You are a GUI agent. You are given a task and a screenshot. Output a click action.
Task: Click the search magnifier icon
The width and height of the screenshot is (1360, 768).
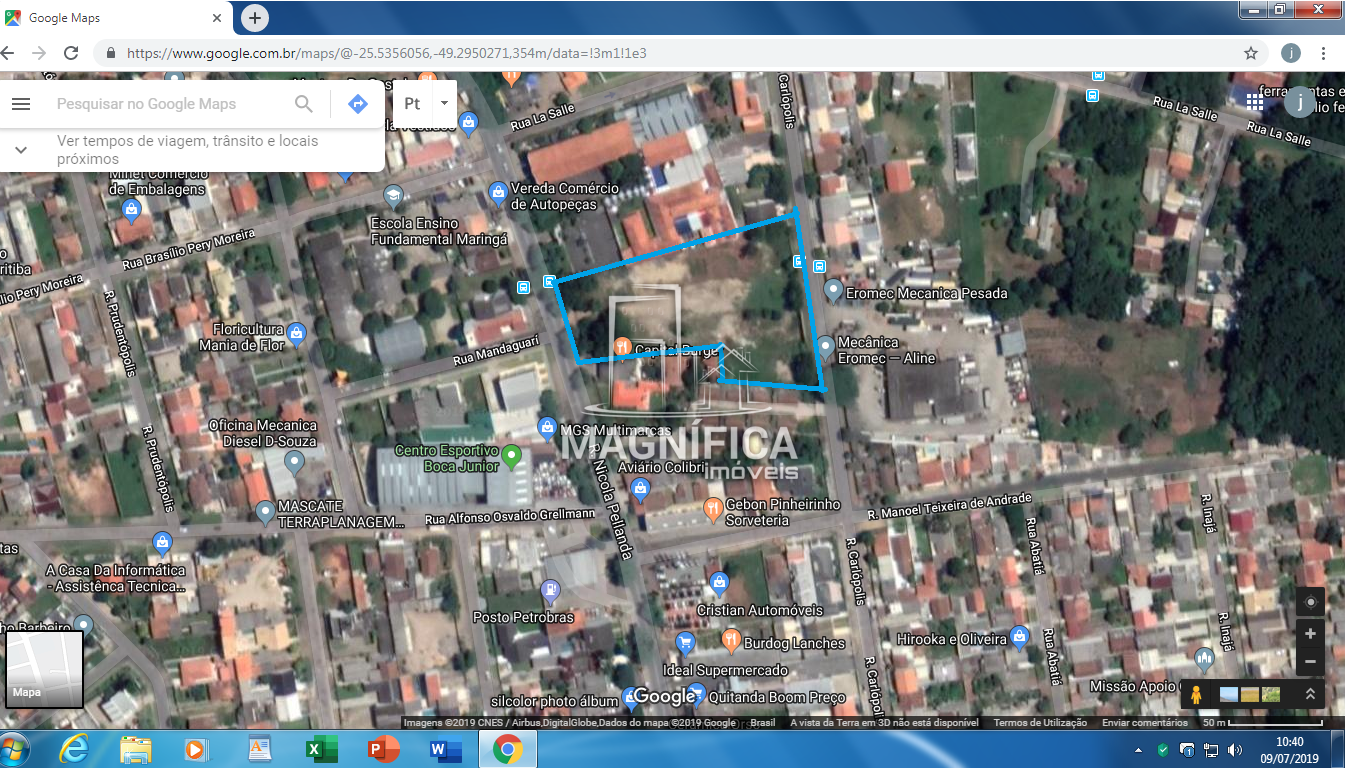click(304, 104)
